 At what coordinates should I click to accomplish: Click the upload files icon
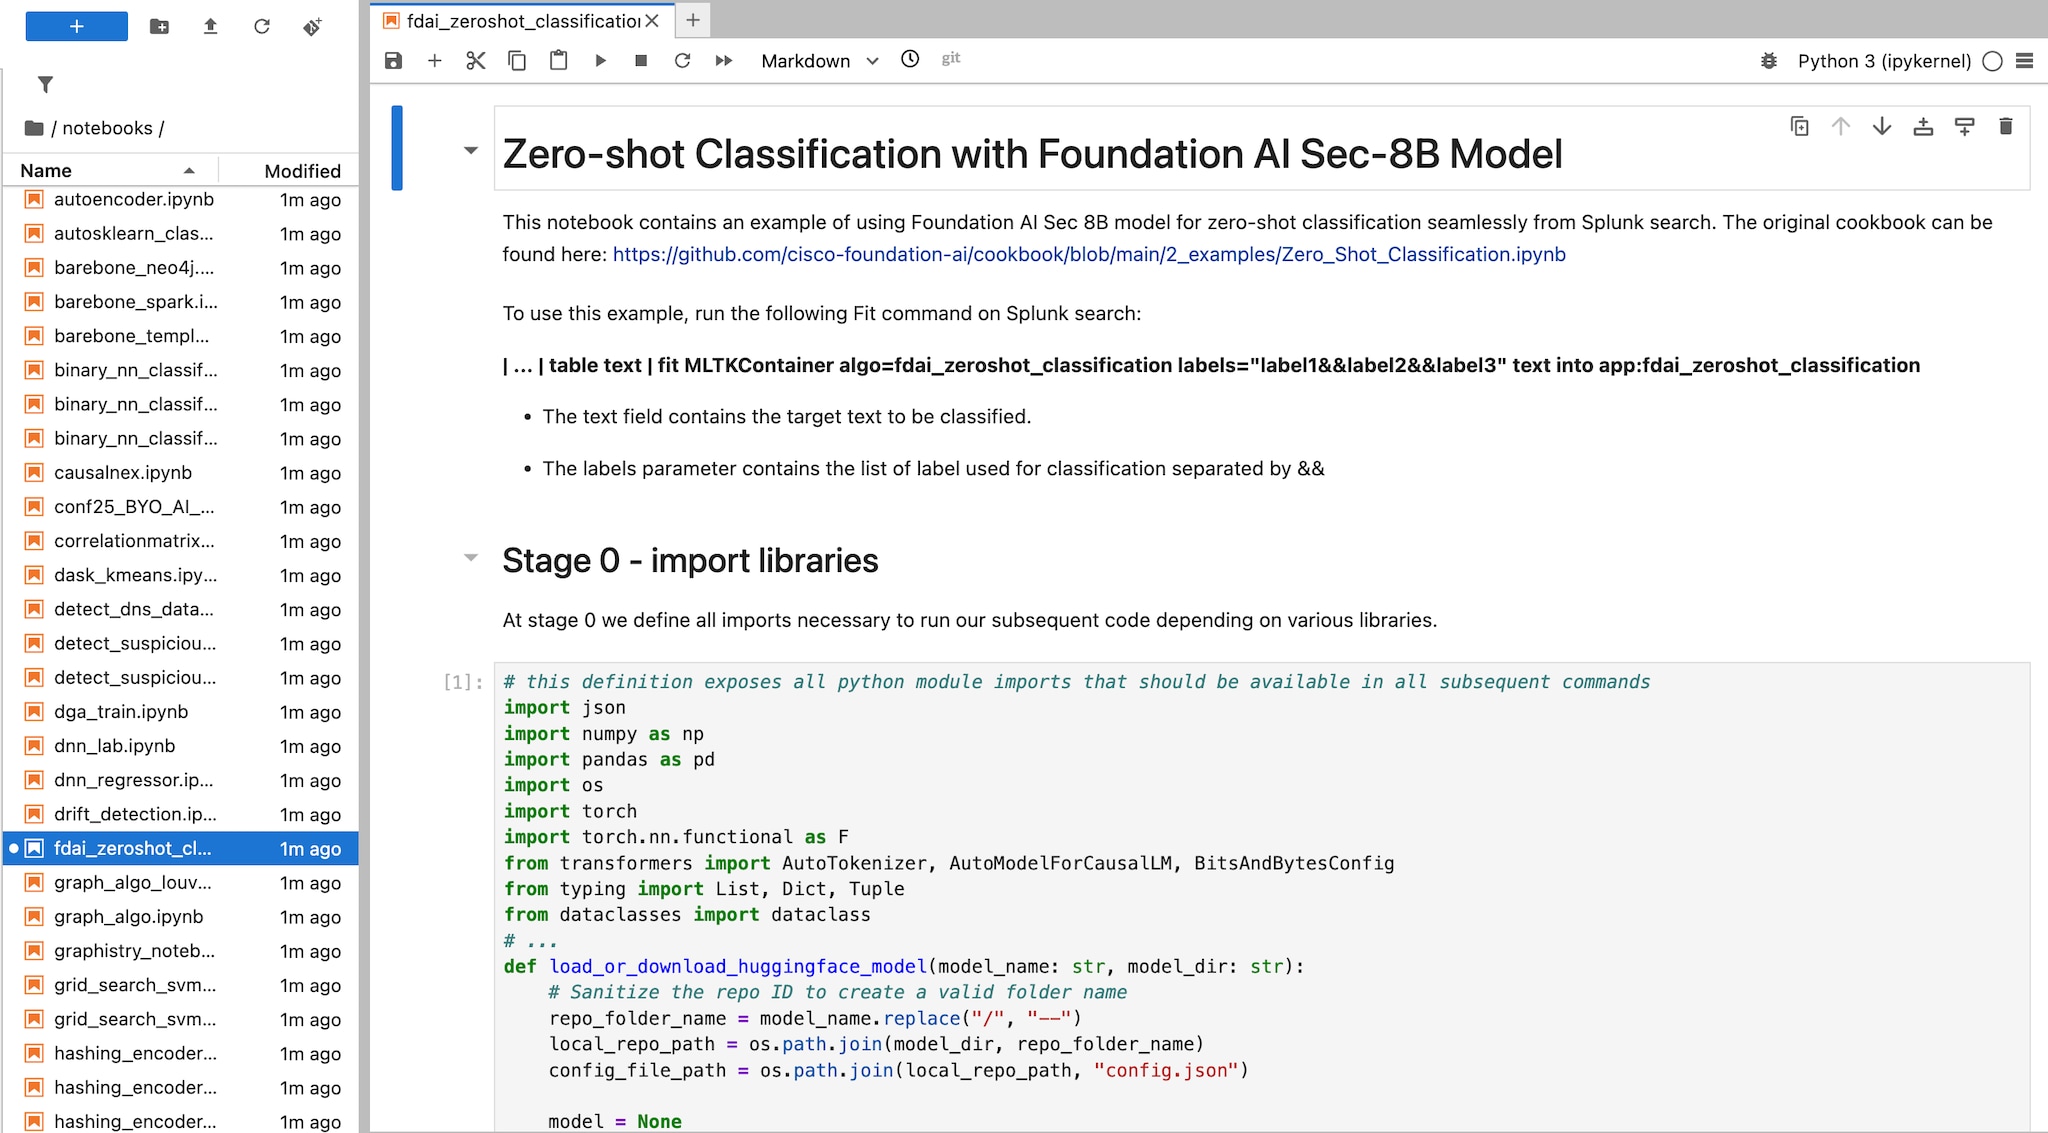coord(210,27)
